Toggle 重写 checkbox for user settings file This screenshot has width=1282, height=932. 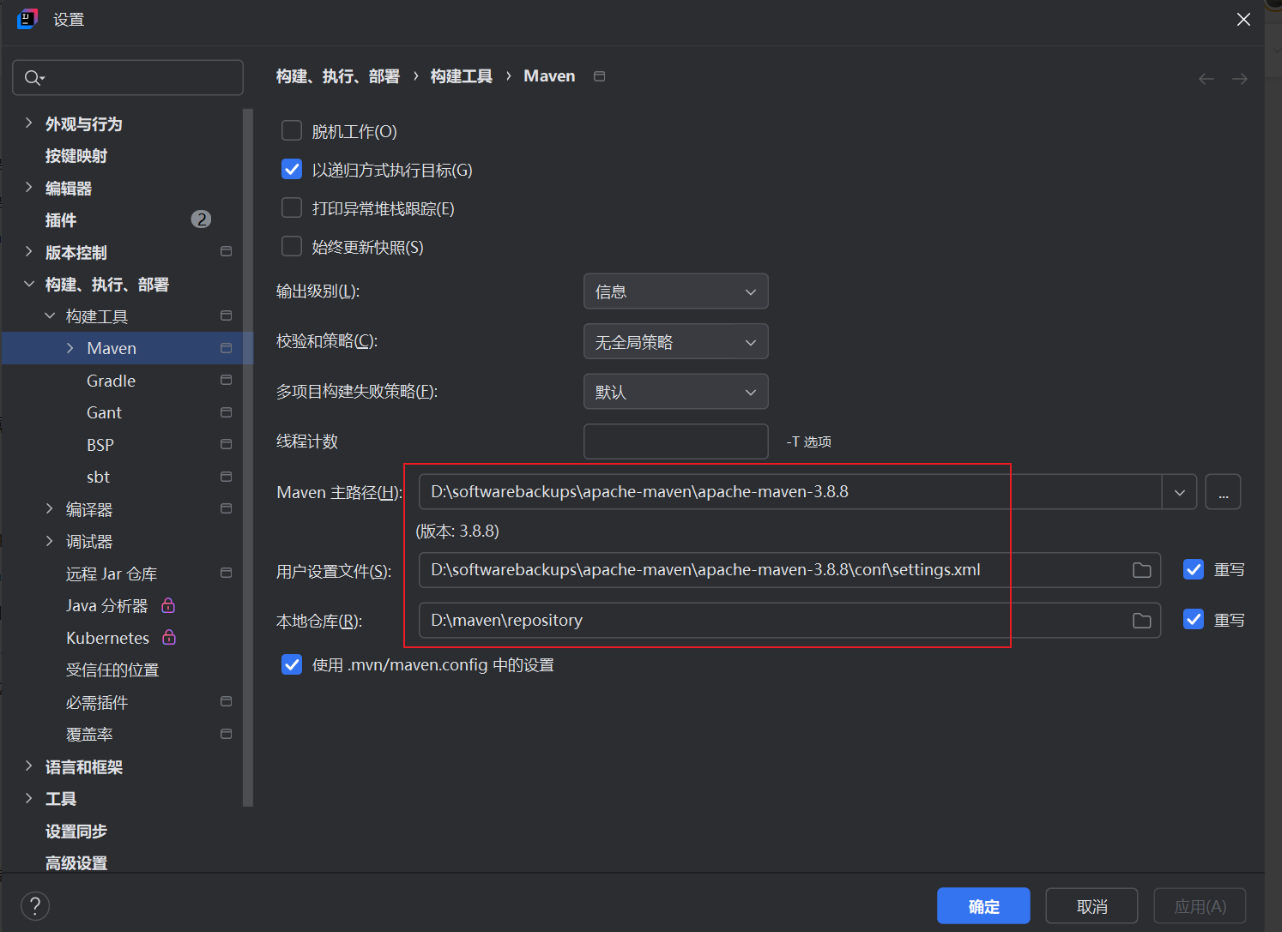point(1193,569)
